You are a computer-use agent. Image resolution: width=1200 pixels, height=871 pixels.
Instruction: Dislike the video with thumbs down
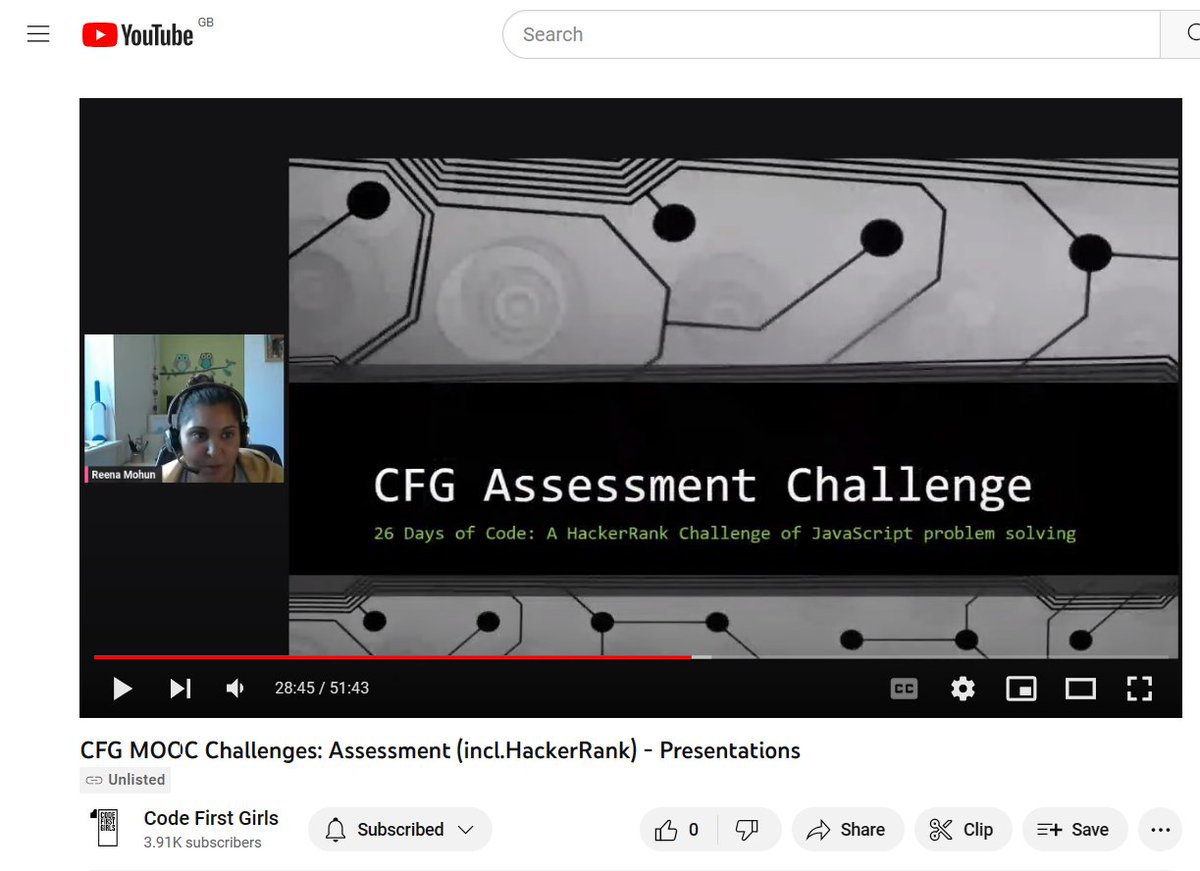[747, 829]
